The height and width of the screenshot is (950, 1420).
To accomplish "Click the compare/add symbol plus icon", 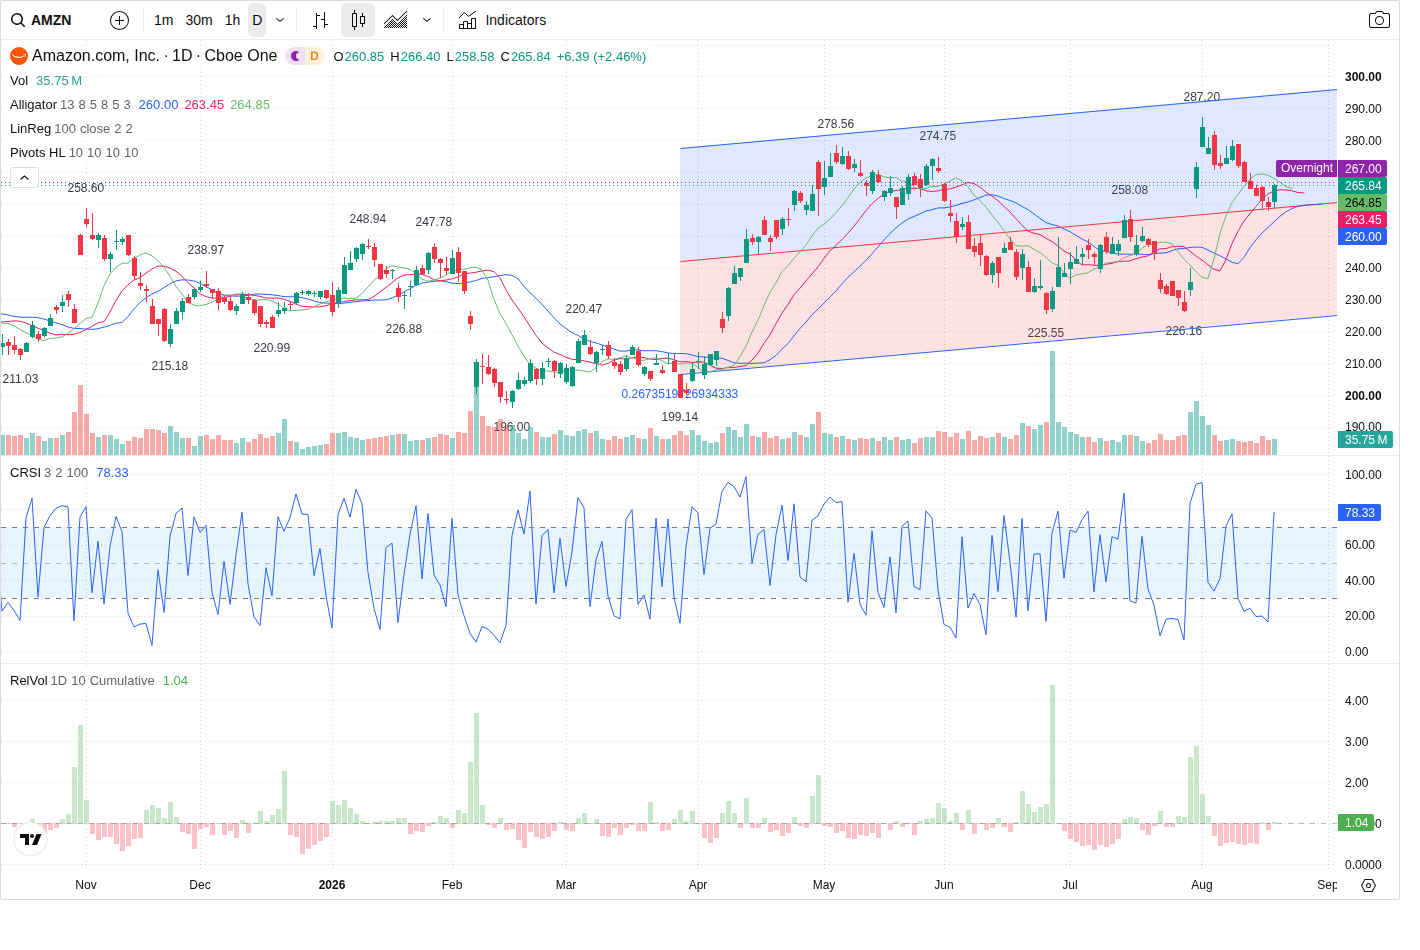I will click(x=119, y=20).
